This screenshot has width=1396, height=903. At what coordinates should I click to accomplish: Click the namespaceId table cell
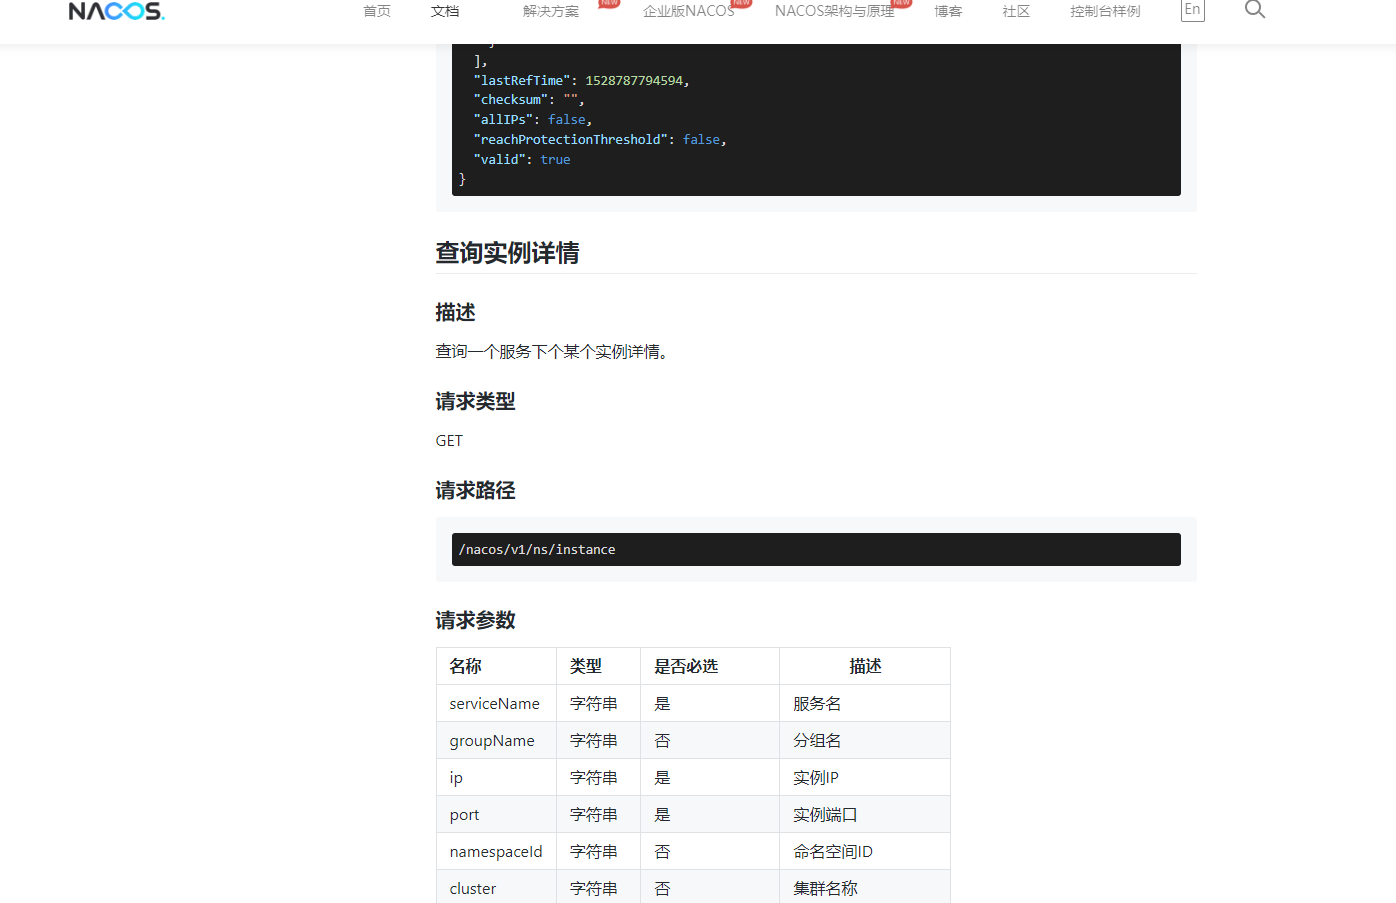(x=496, y=851)
